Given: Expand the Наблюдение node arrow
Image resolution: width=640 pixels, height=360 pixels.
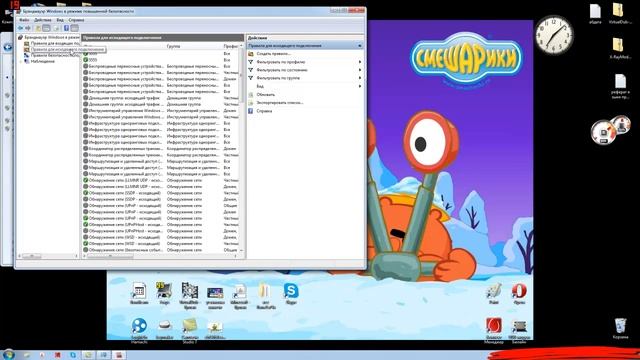Looking at the screenshot, I should click(x=20, y=61).
